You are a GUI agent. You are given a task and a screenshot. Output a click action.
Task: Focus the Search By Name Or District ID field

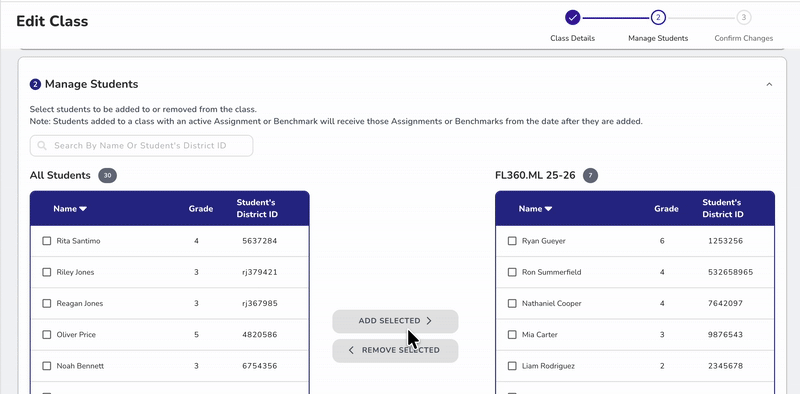click(141, 146)
